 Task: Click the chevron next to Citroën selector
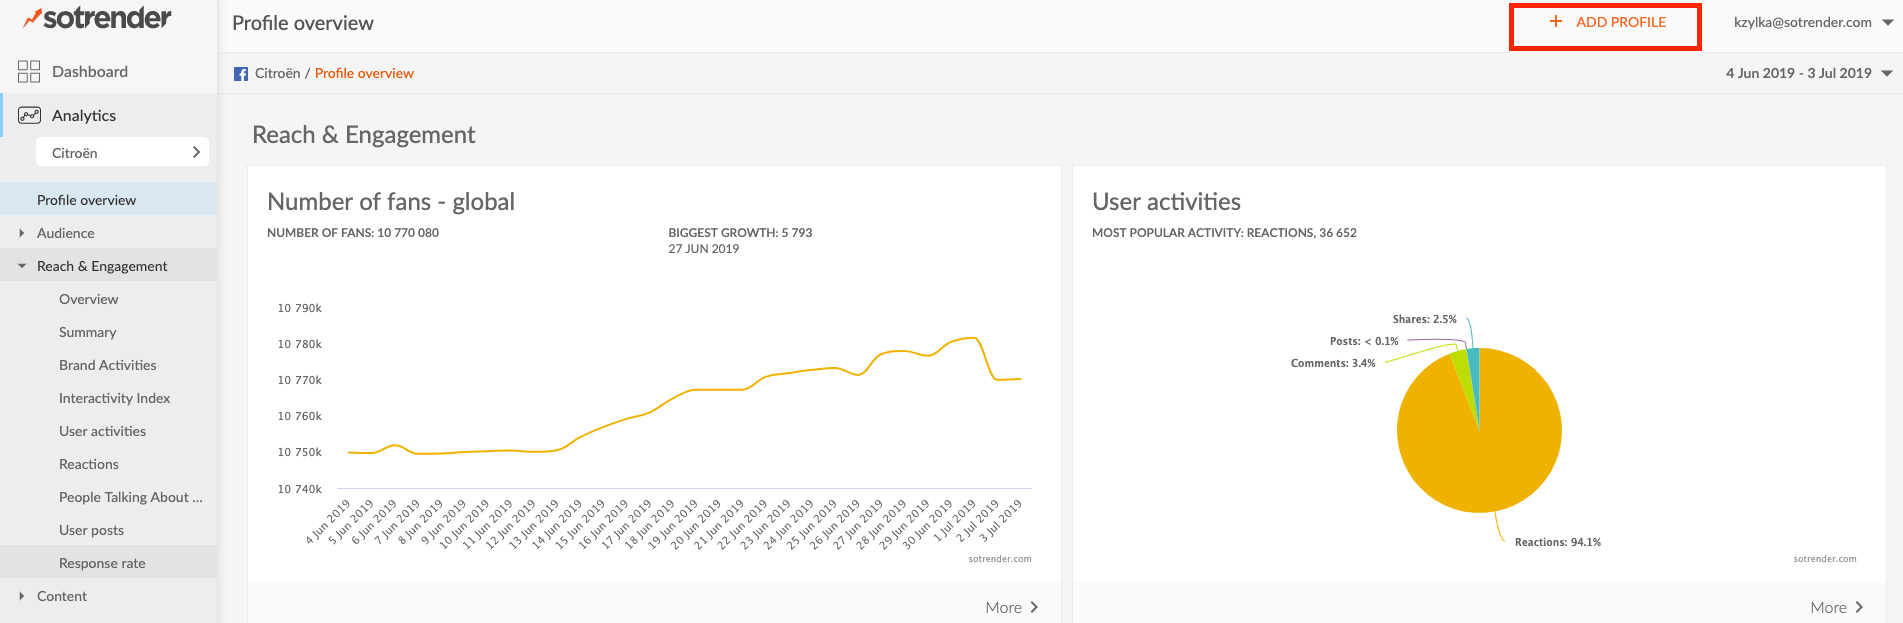196,152
